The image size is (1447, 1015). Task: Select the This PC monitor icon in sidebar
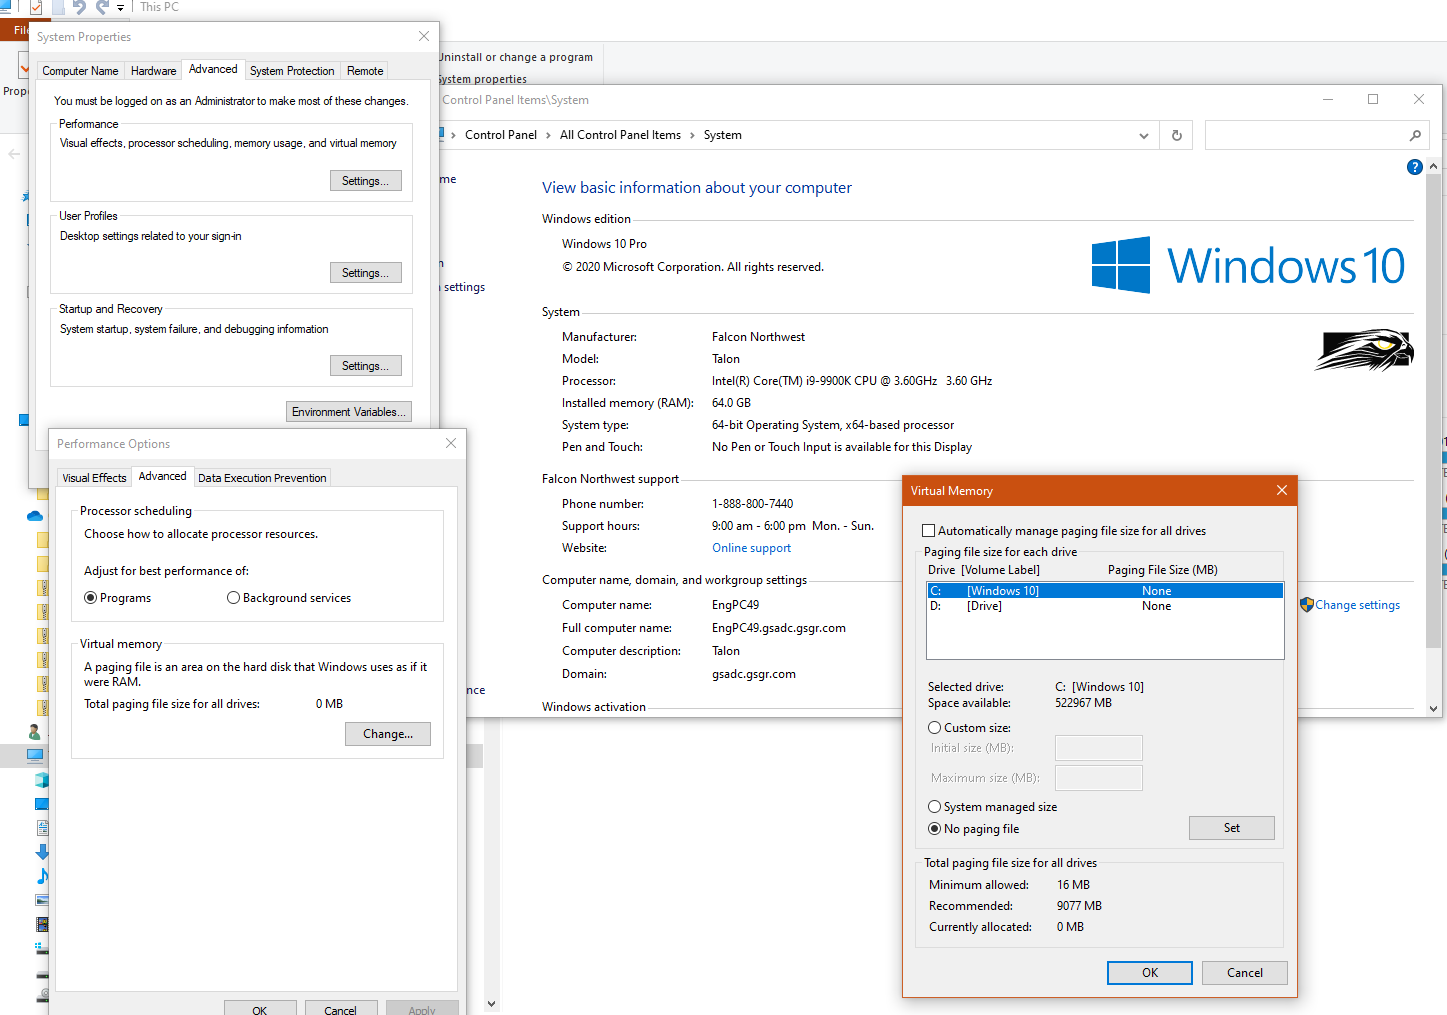tap(35, 755)
